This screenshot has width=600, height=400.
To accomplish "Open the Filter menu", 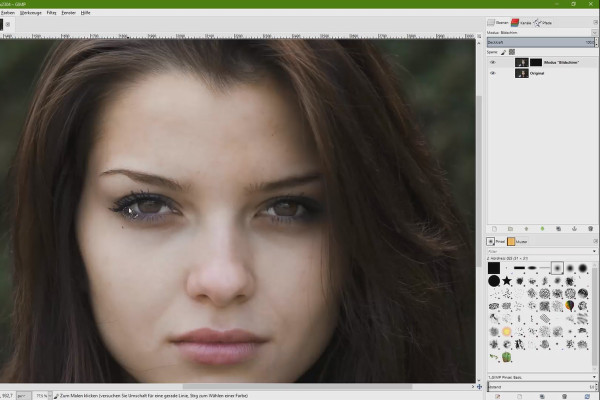I will coord(51,13).
